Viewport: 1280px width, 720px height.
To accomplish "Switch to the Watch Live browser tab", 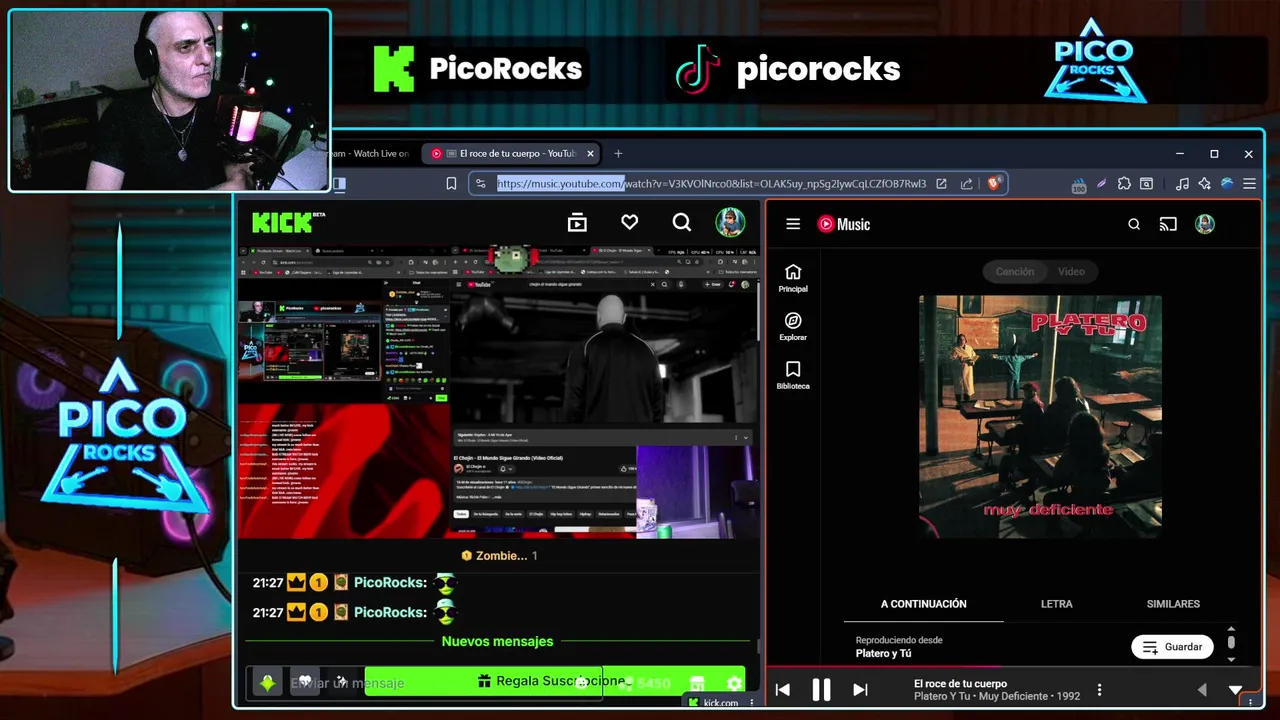I will tap(370, 153).
